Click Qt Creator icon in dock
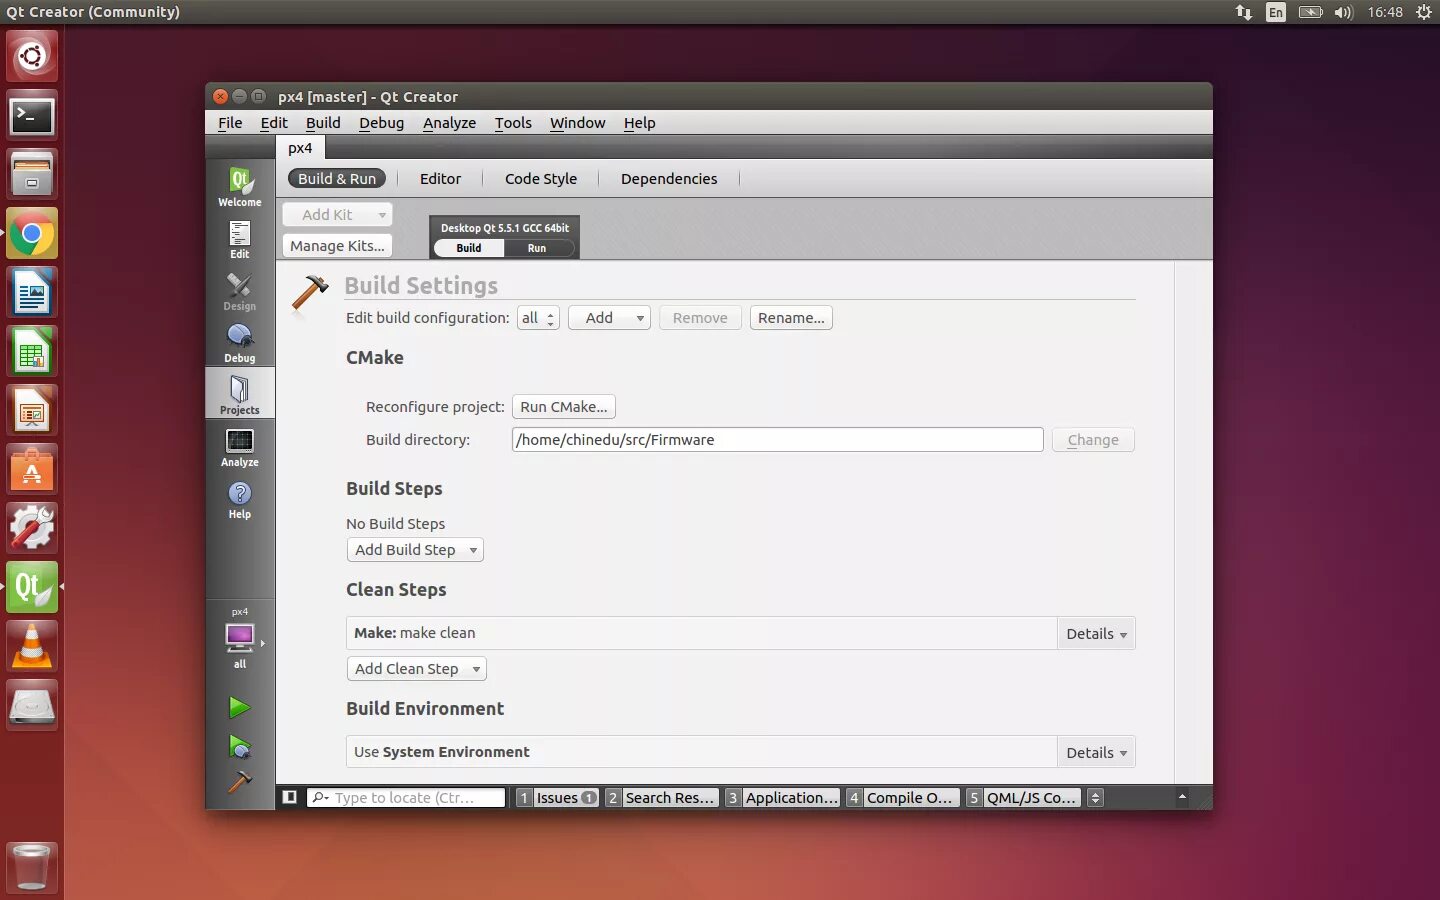The height and width of the screenshot is (900, 1440). pyautogui.click(x=32, y=588)
